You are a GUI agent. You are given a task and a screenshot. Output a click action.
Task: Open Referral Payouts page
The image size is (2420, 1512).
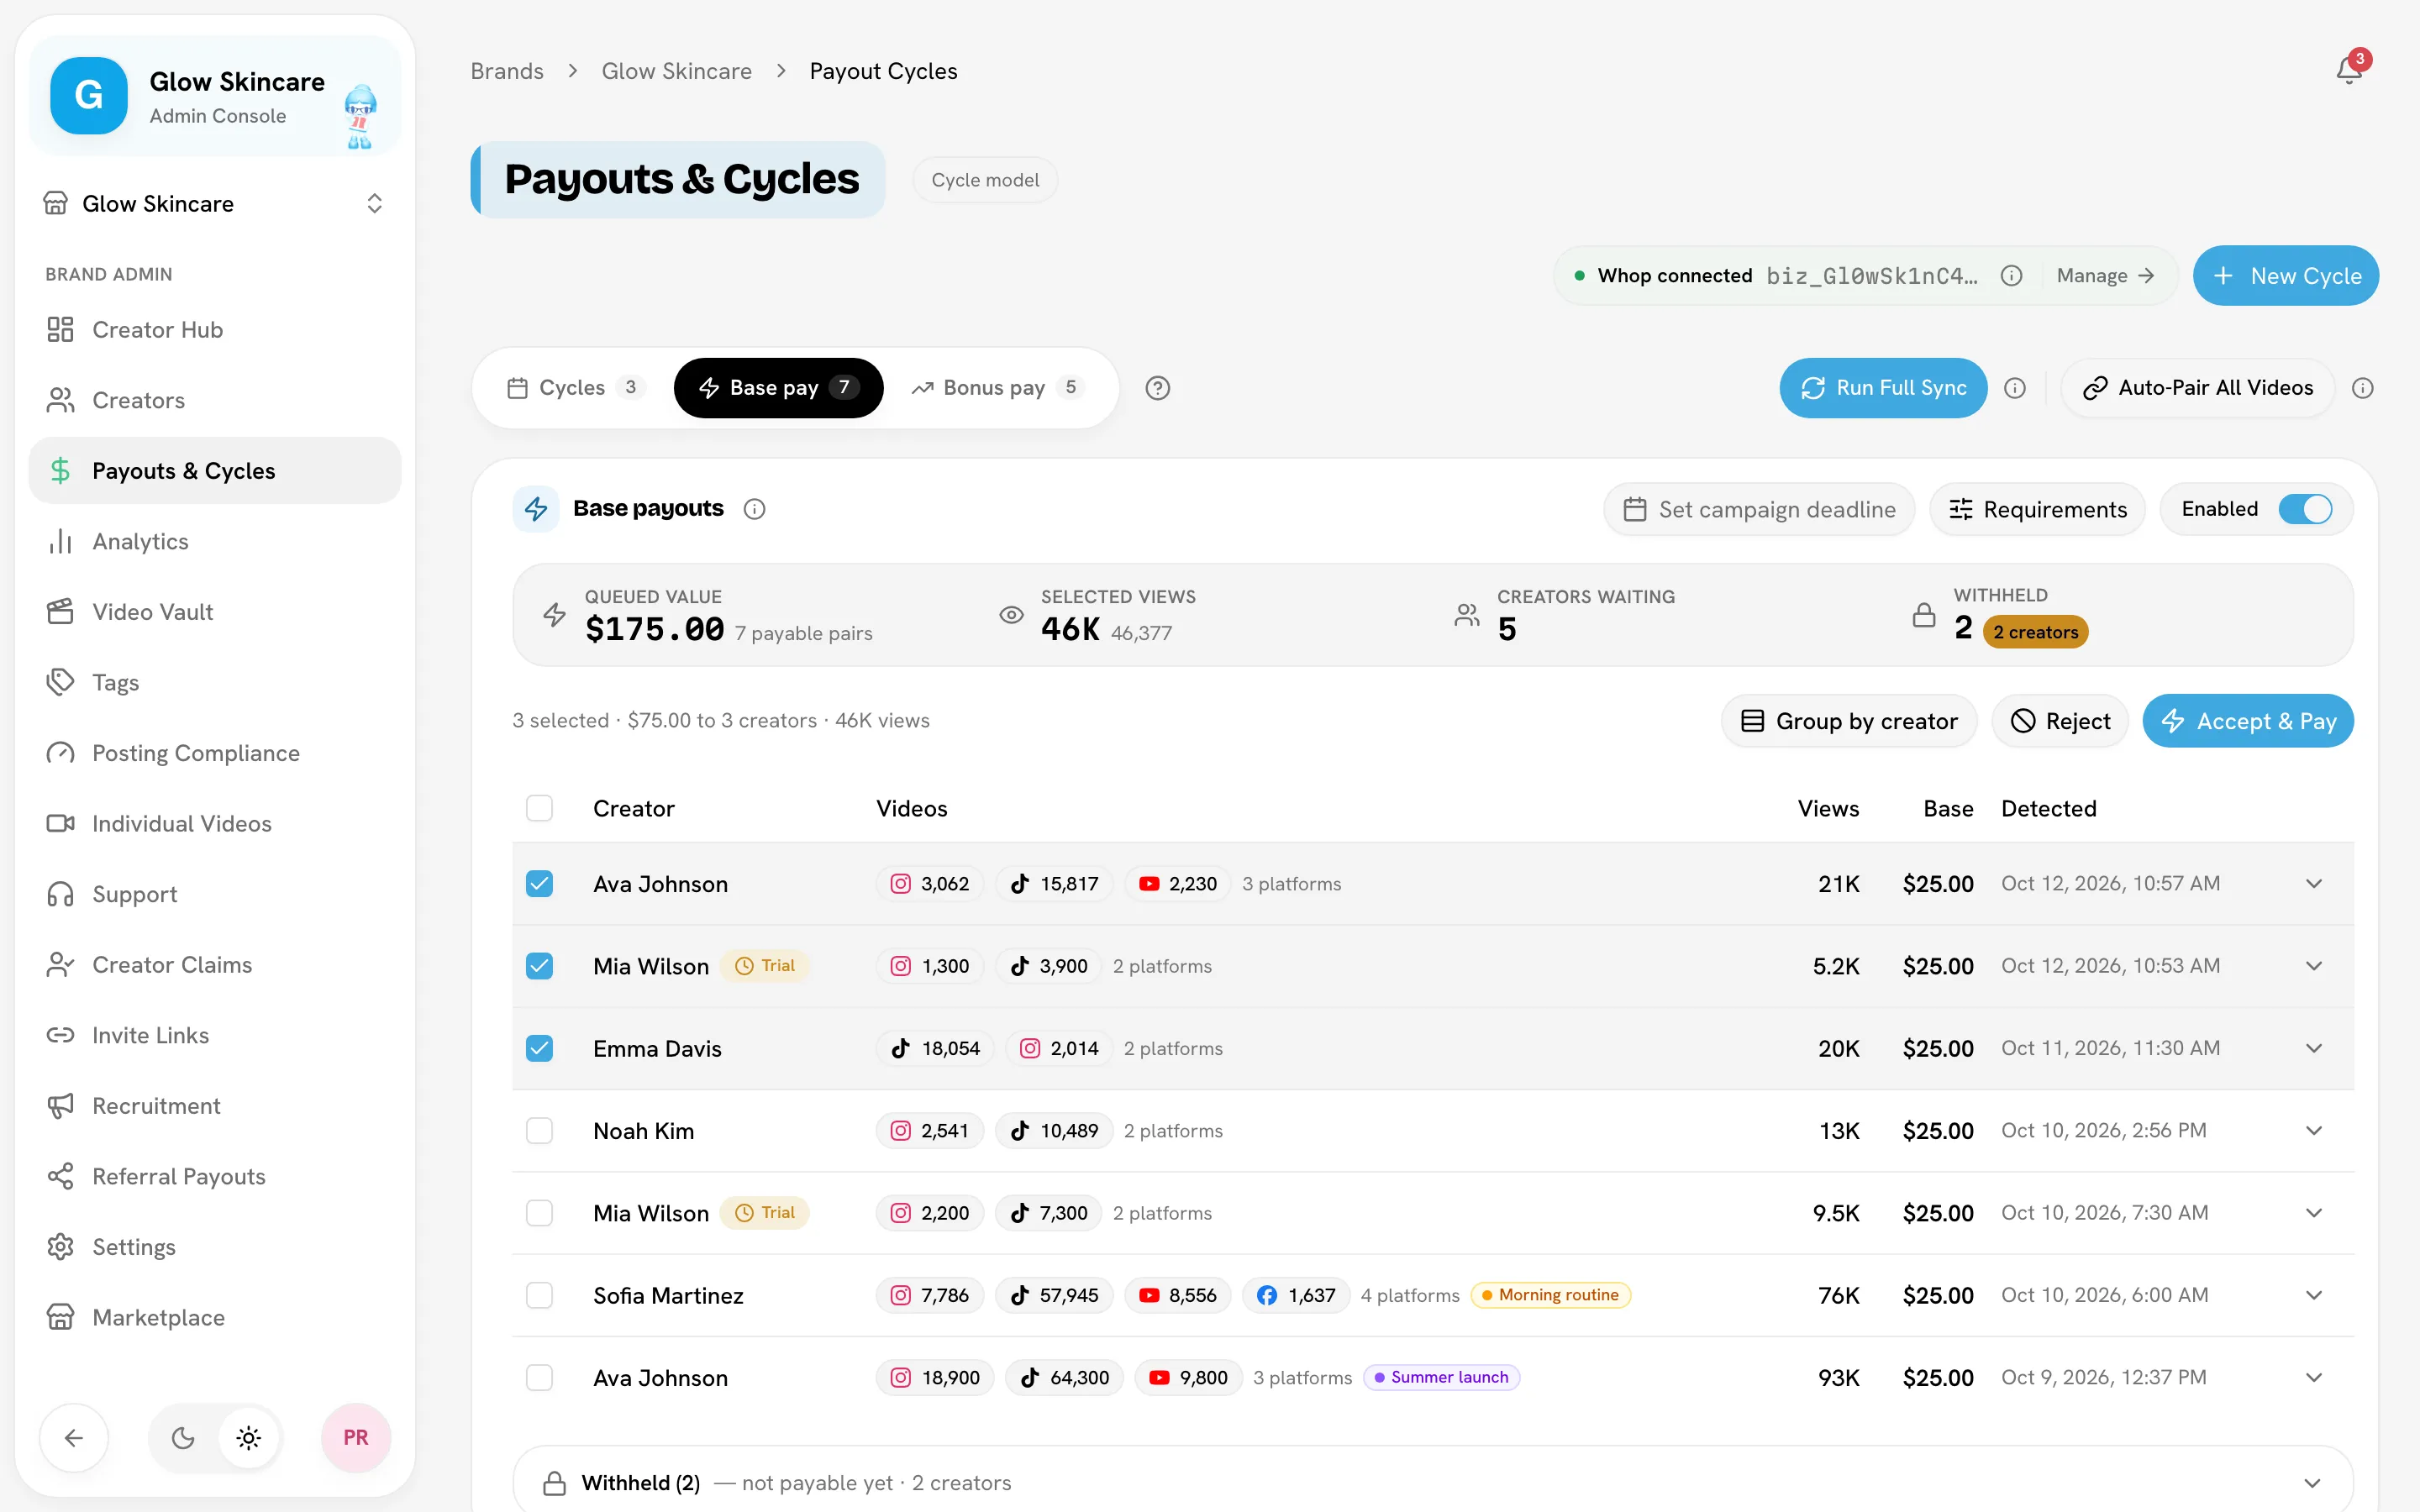(x=215, y=1177)
